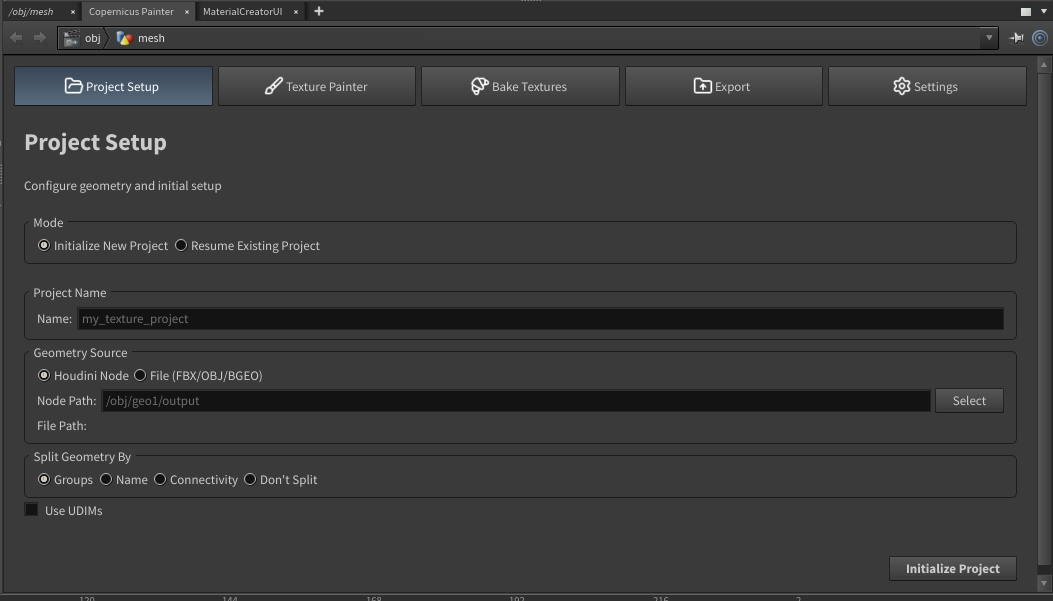This screenshot has width=1053, height=601.
Task: Switch to the MaterialCreatorUI tab
Action: (x=242, y=11)
